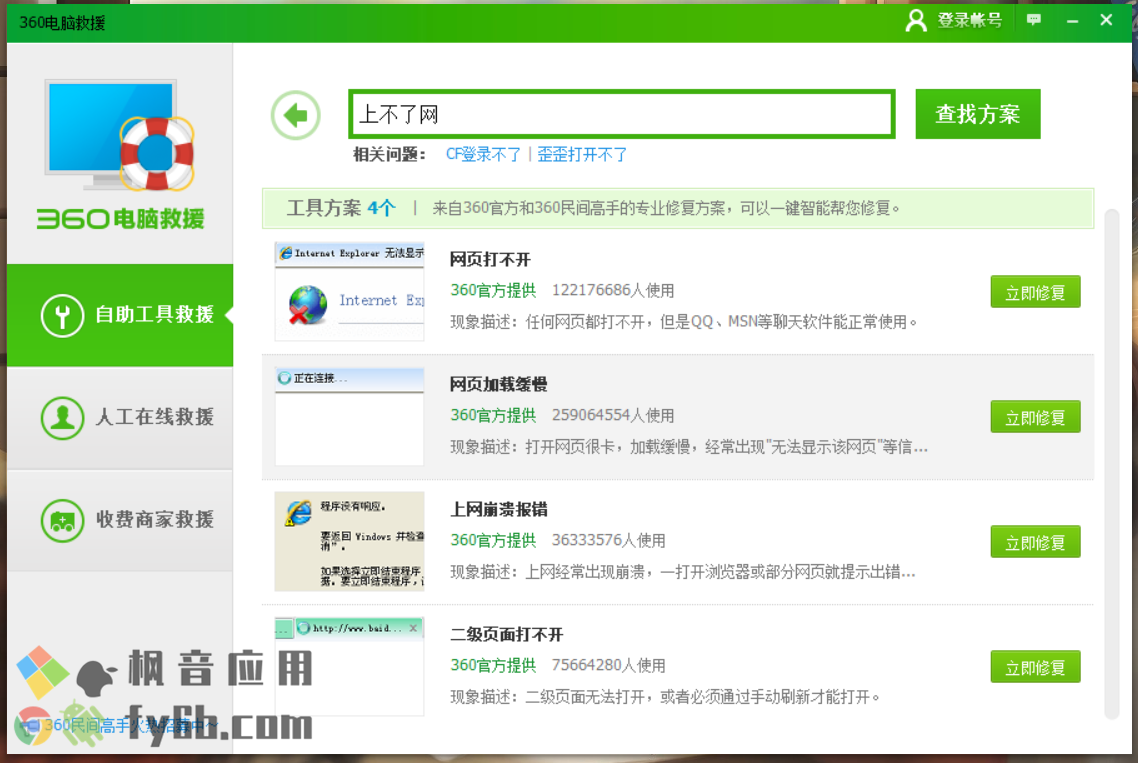Click the results list vertical scrollbar
Viewport: 1138px width, 763px height.
pyautogui.click(x=1111, y=465)
